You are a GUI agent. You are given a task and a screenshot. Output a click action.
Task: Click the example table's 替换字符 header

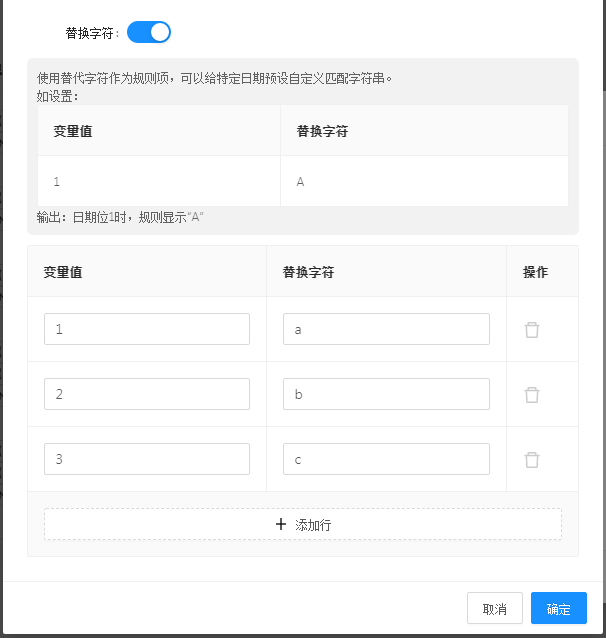point(322,131)
